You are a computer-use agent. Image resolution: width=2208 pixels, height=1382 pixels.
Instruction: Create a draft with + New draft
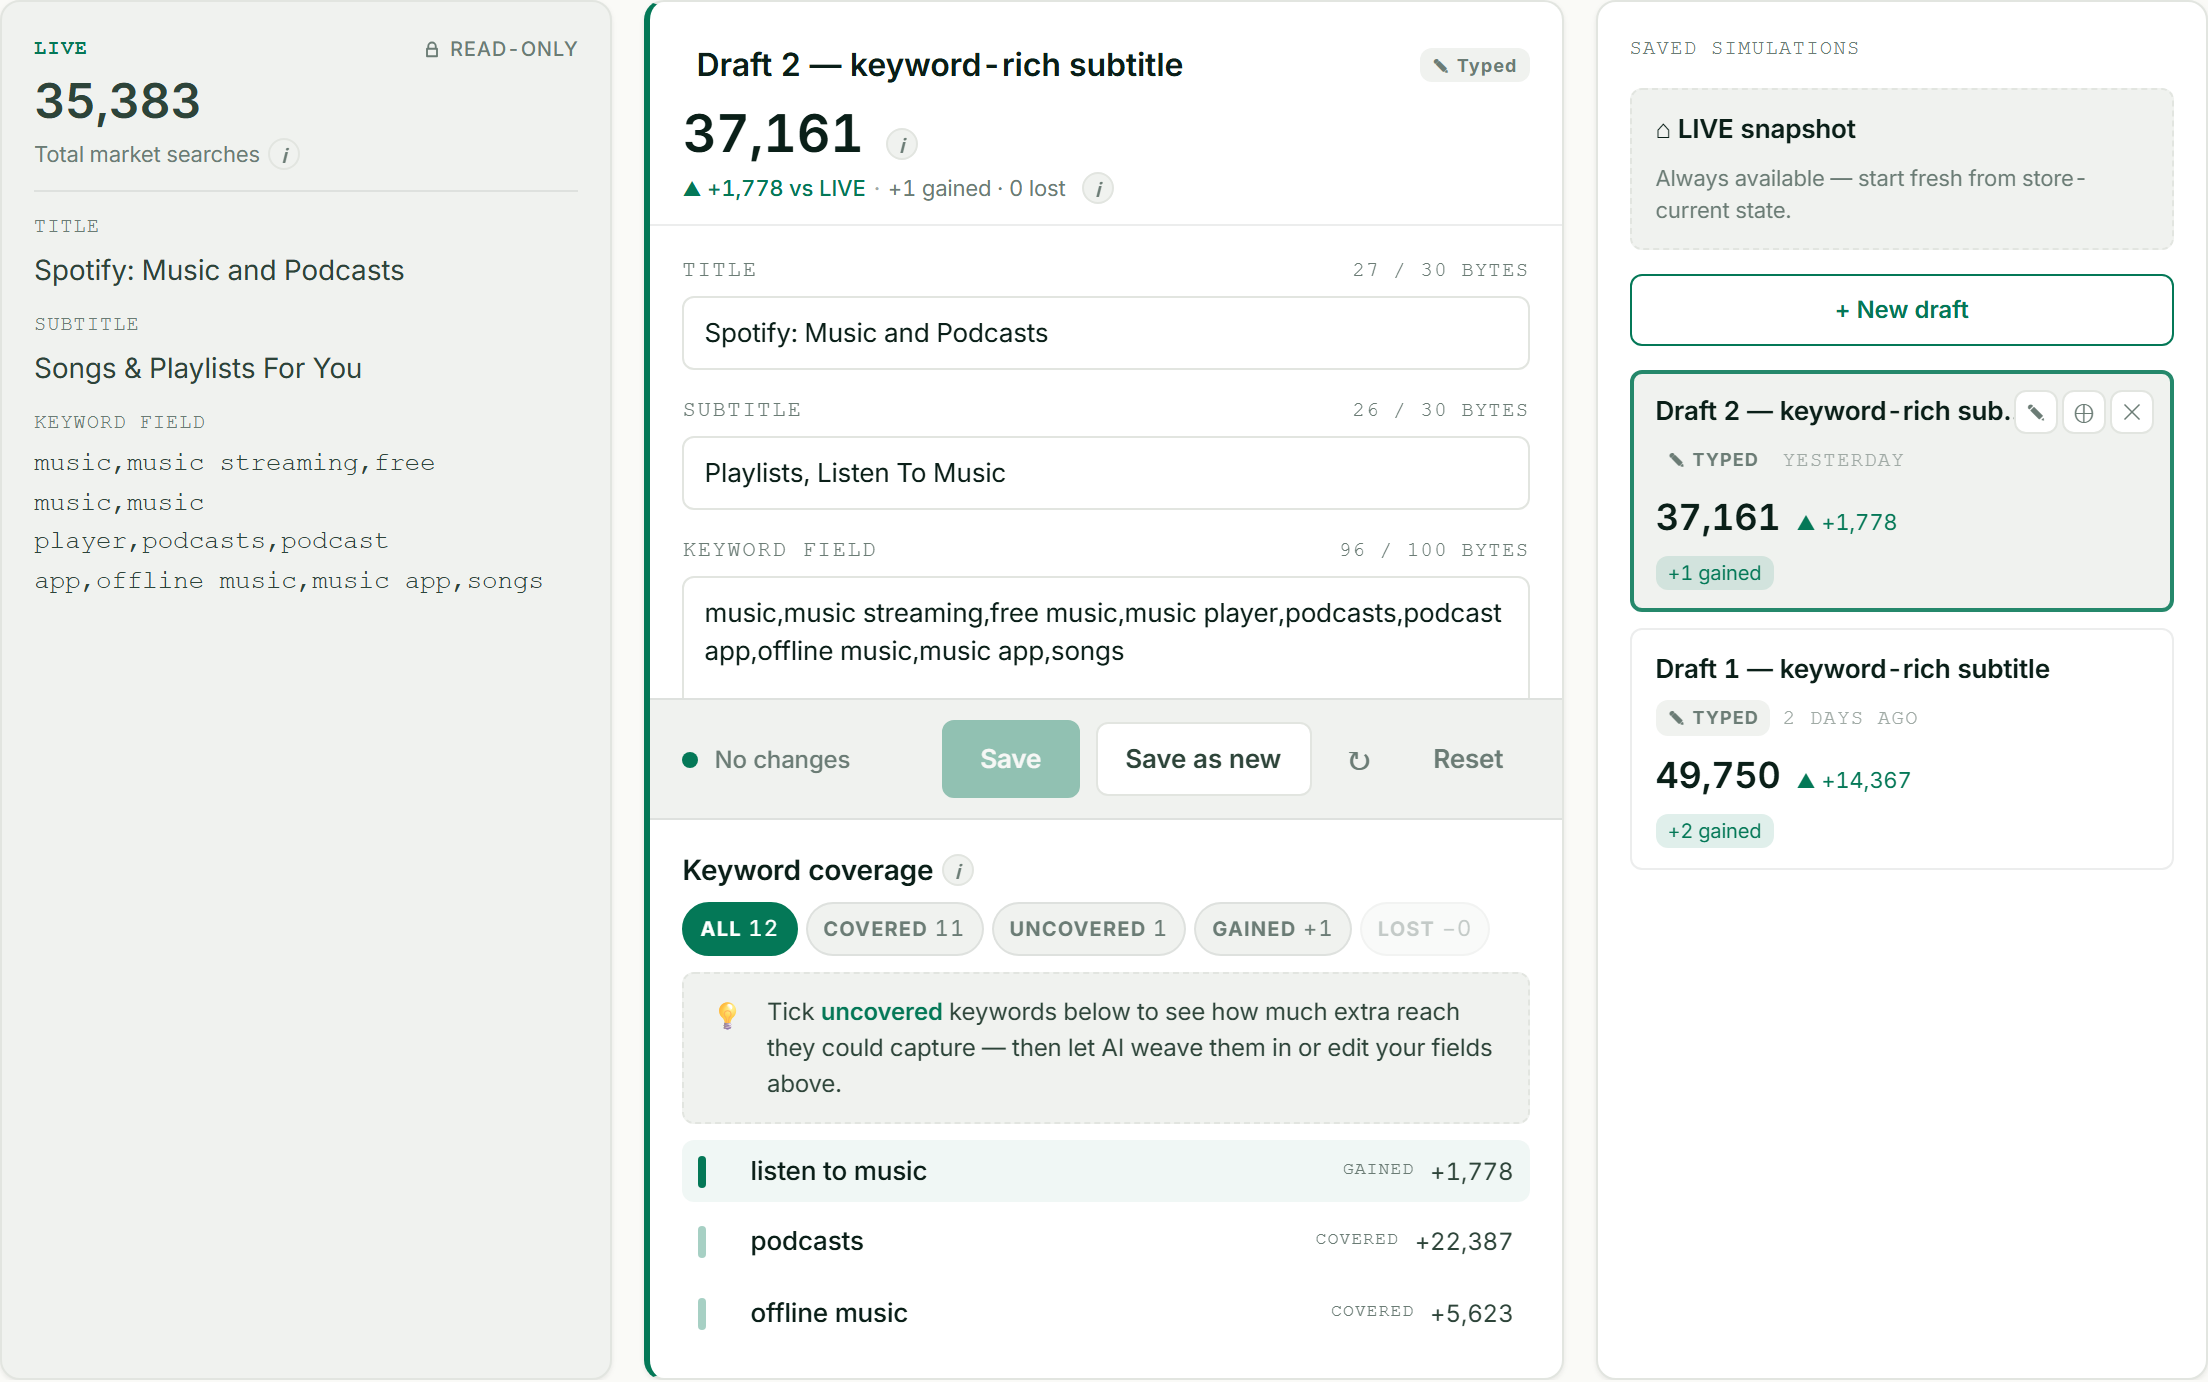click(x=1901, y=310)
